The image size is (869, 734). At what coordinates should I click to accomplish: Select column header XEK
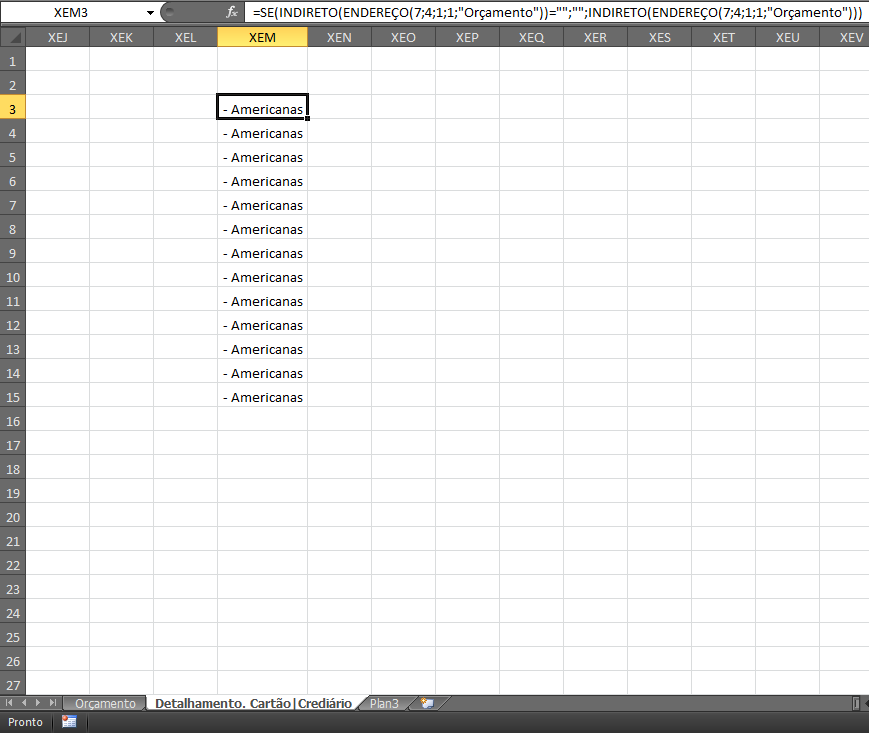coord(121,37)
